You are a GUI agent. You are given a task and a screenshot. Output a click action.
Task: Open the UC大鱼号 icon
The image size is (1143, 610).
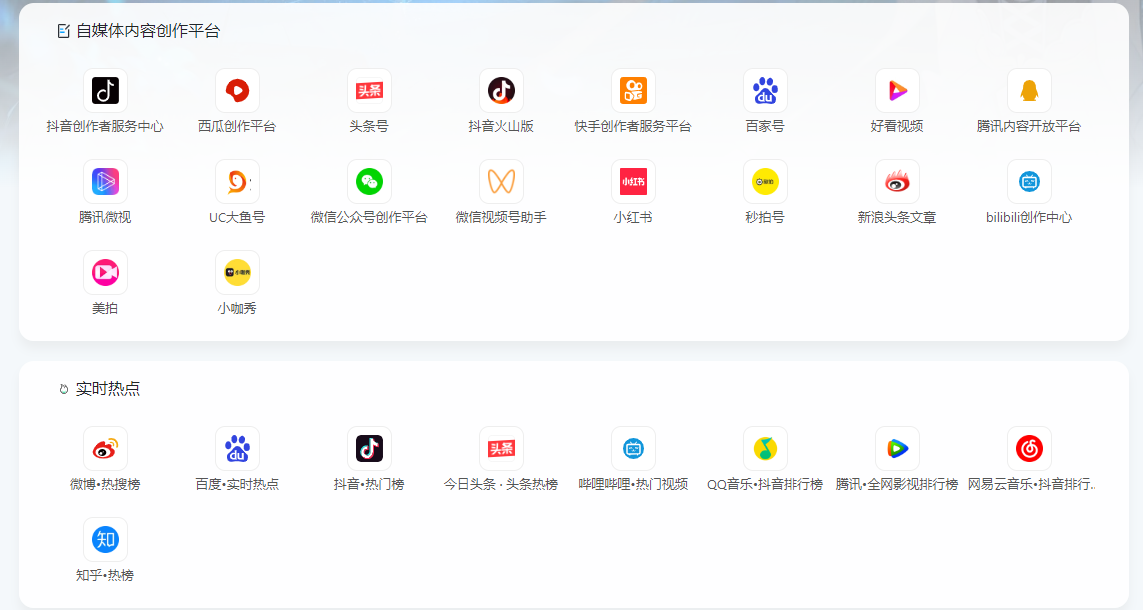coord(237,181)
